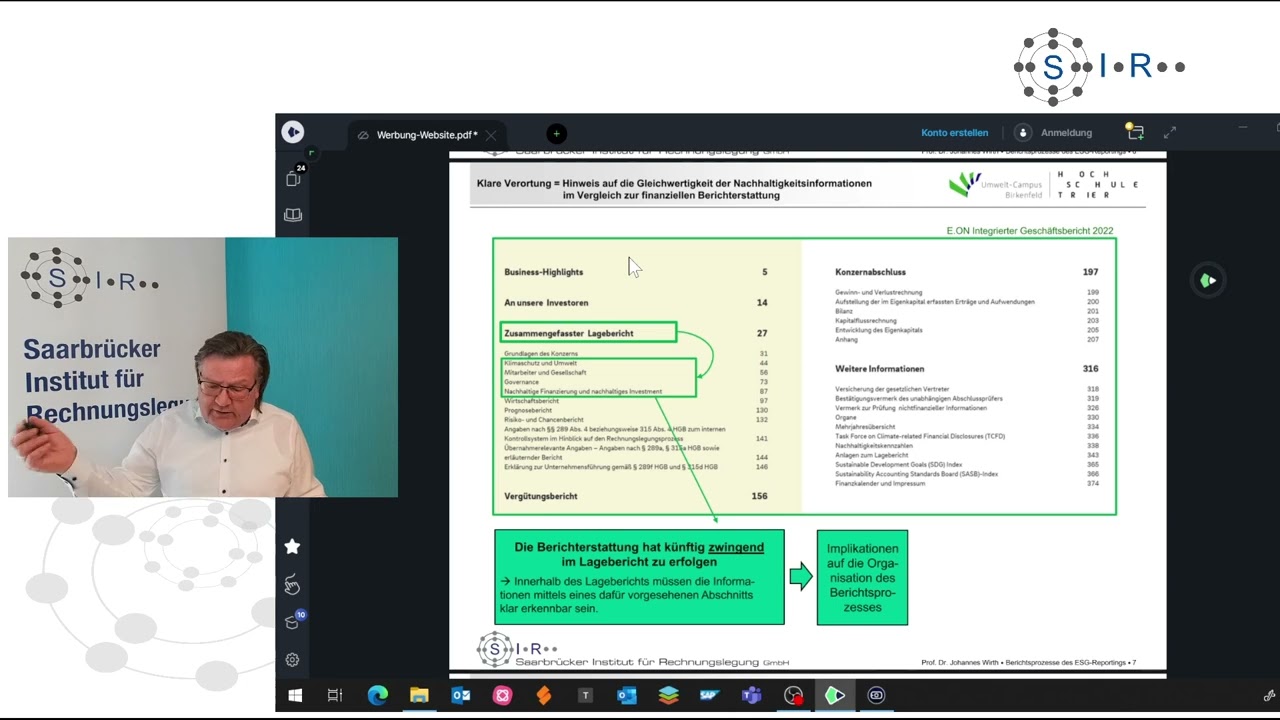Open the last rounded-rectangle app on taskbar

876,695
